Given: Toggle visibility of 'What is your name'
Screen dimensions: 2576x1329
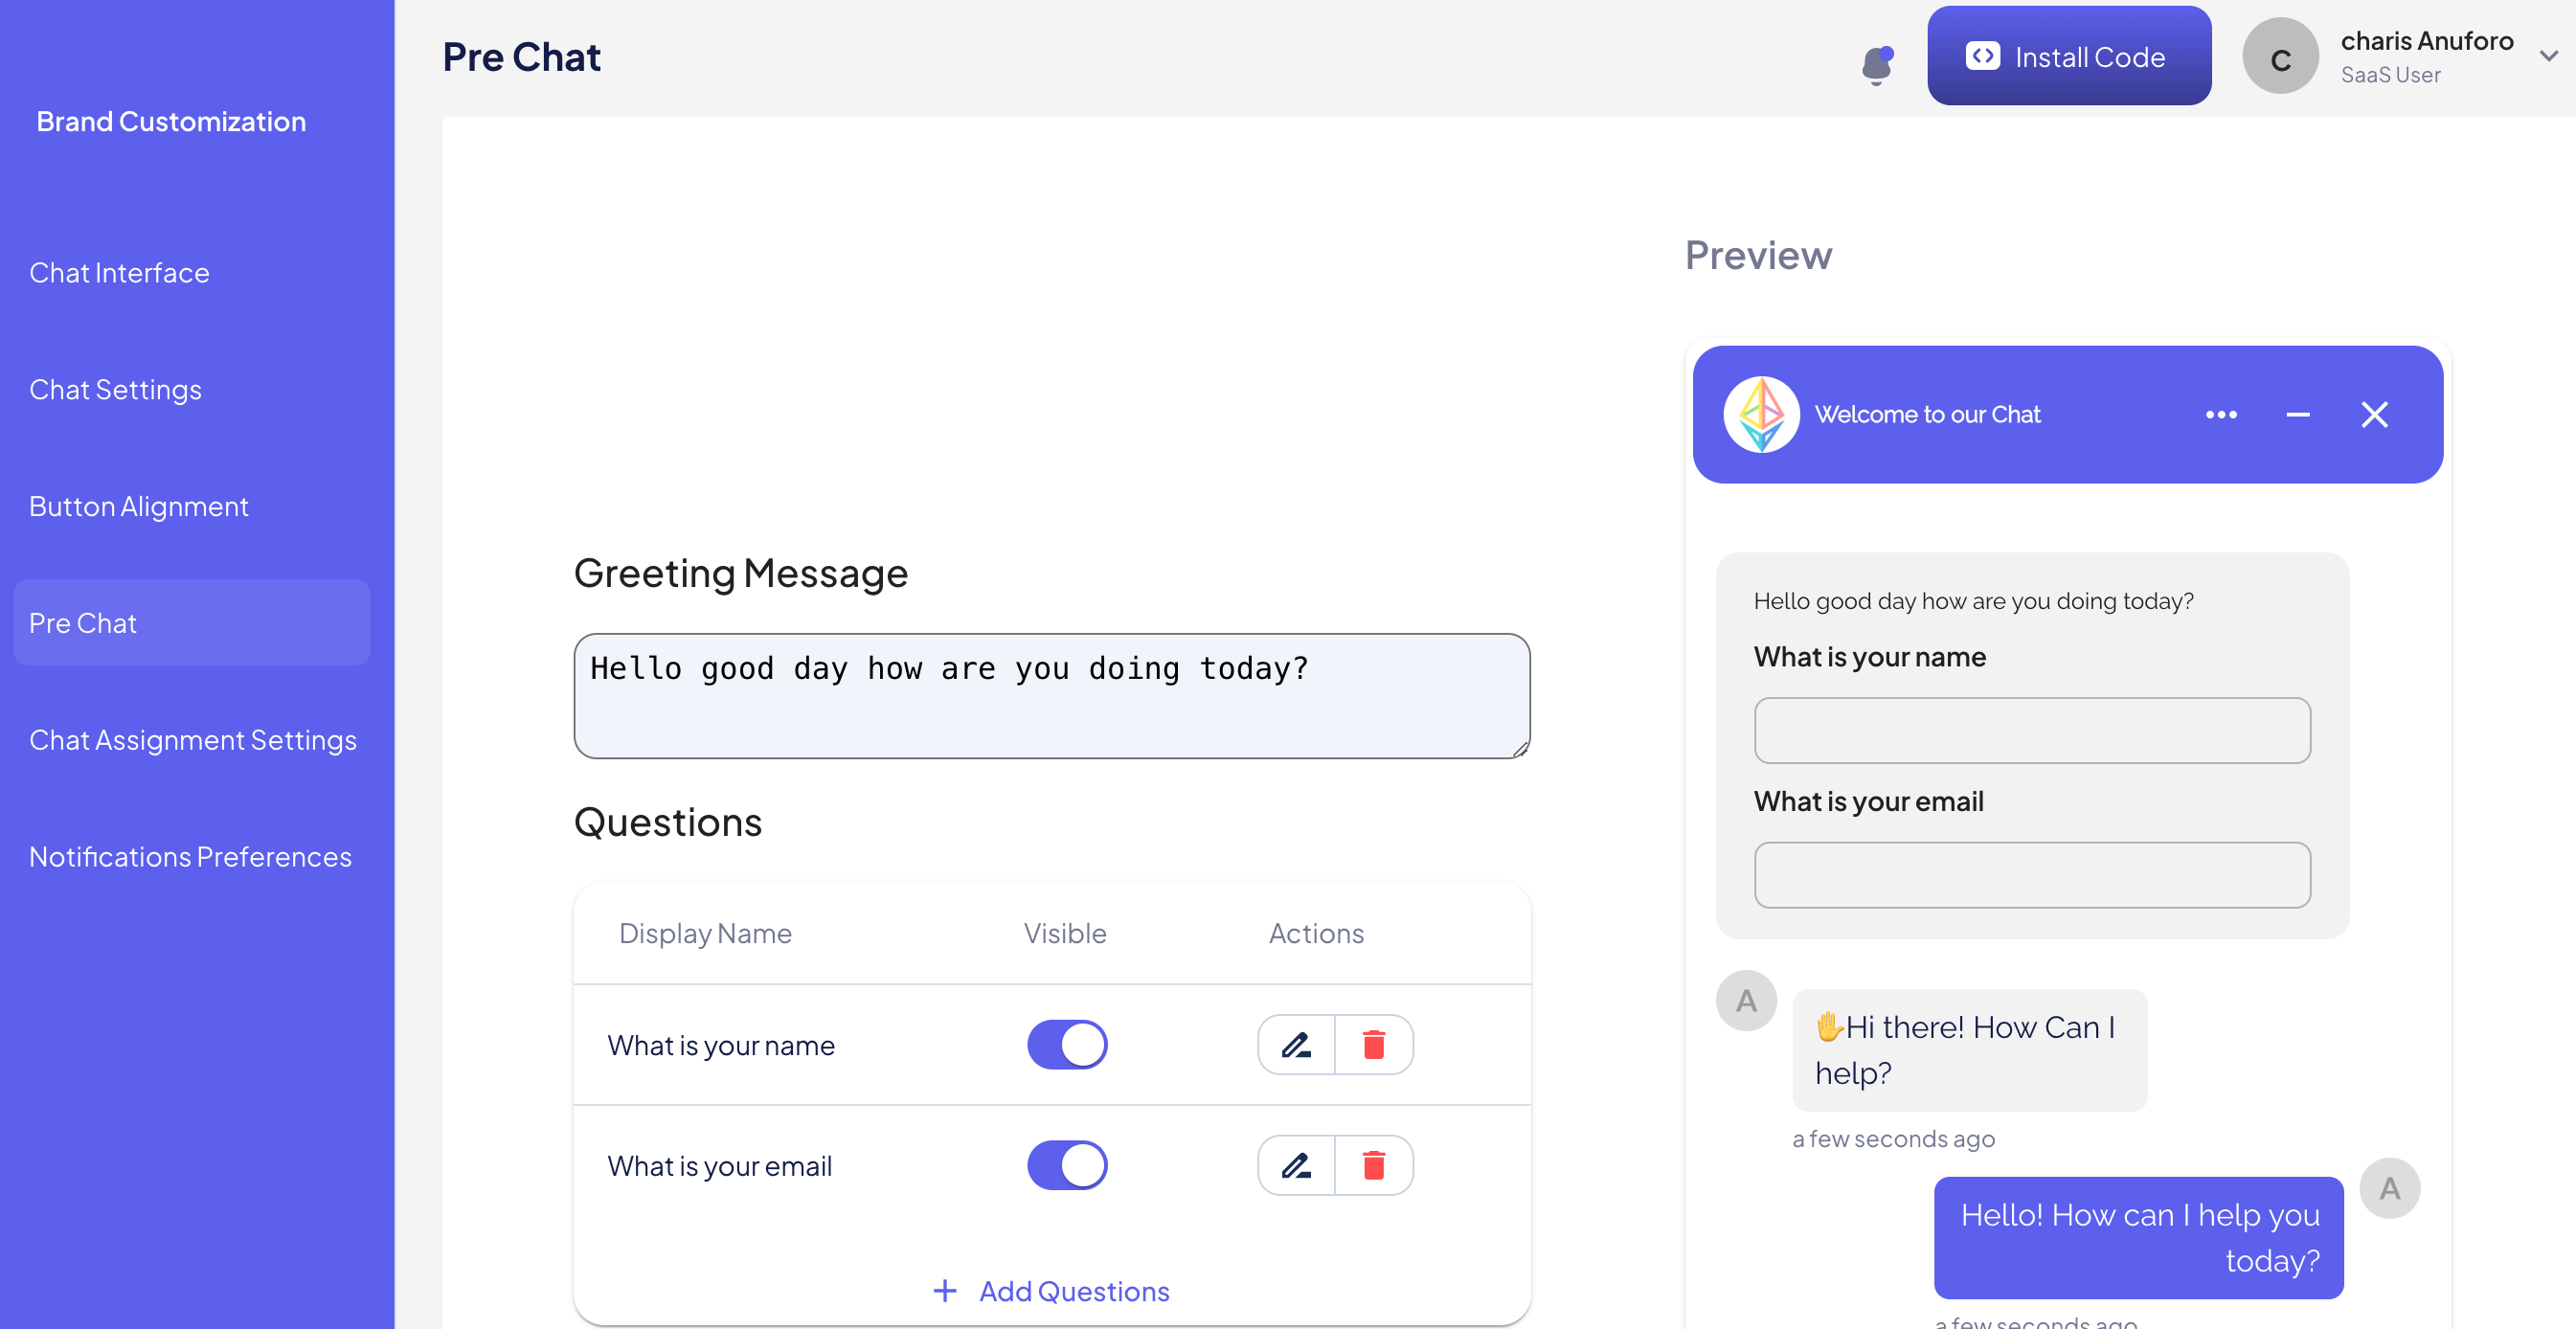Looking at the screenshot, I should [x=1067, y=1045].
